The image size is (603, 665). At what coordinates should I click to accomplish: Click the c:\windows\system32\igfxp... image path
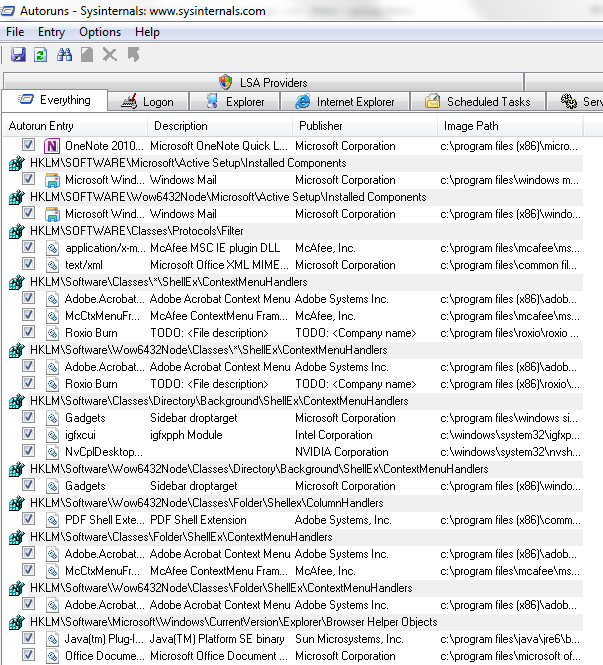(x=510, y=435)
